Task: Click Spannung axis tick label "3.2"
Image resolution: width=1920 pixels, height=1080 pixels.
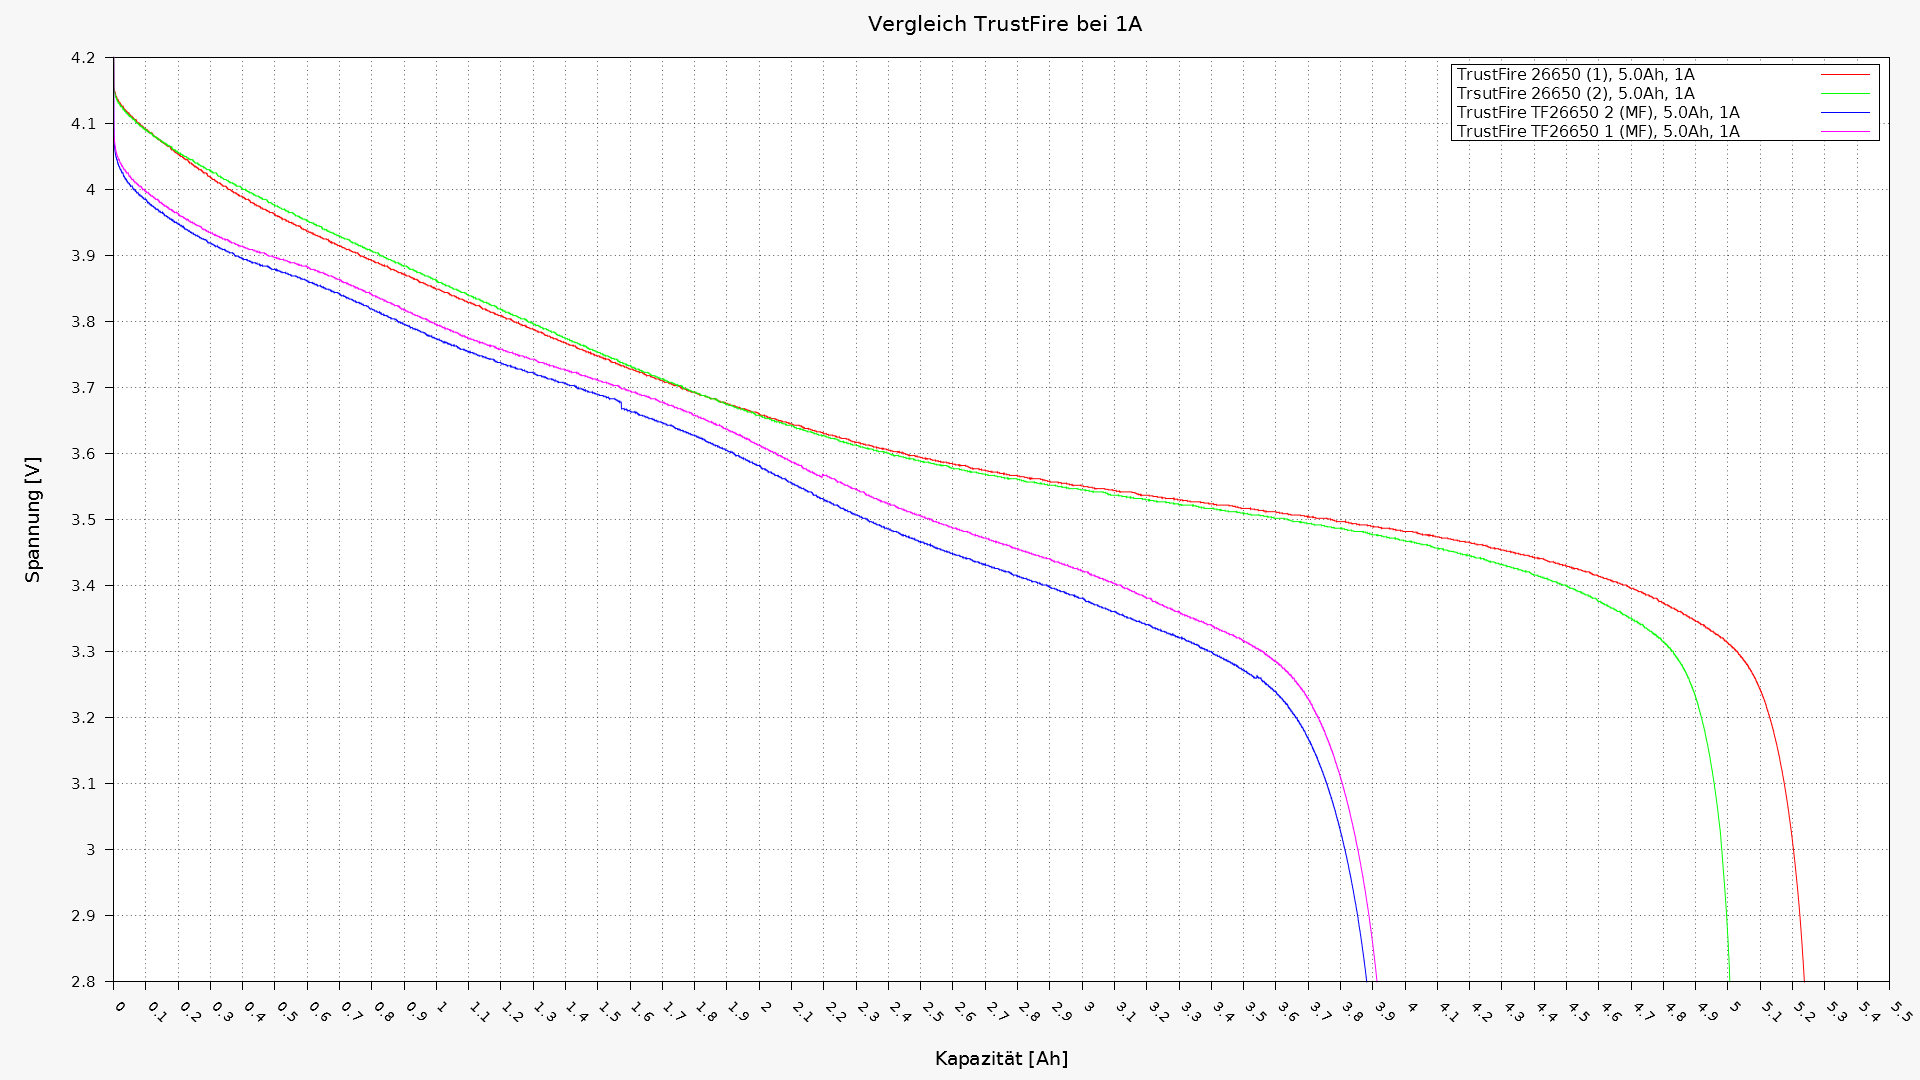Action: click(x=83, y=718)
